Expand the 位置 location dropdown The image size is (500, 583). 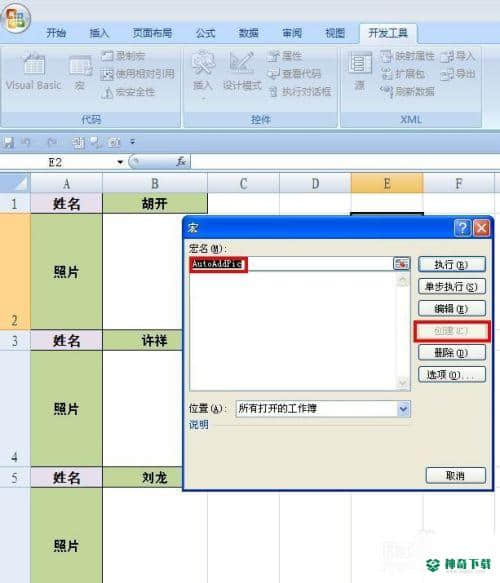click(404, 409)
